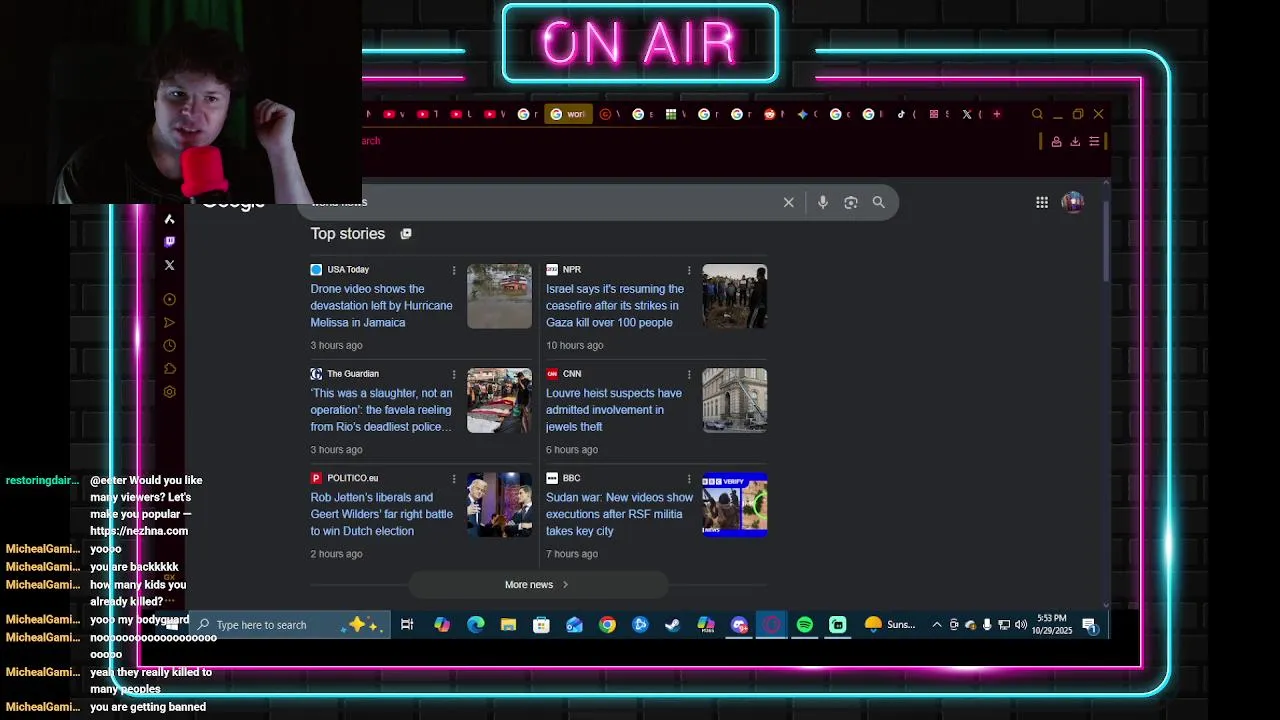This screenshot has height=720, width=1280.
Task: Open History clock icon in sidebar
Action: 169,345
